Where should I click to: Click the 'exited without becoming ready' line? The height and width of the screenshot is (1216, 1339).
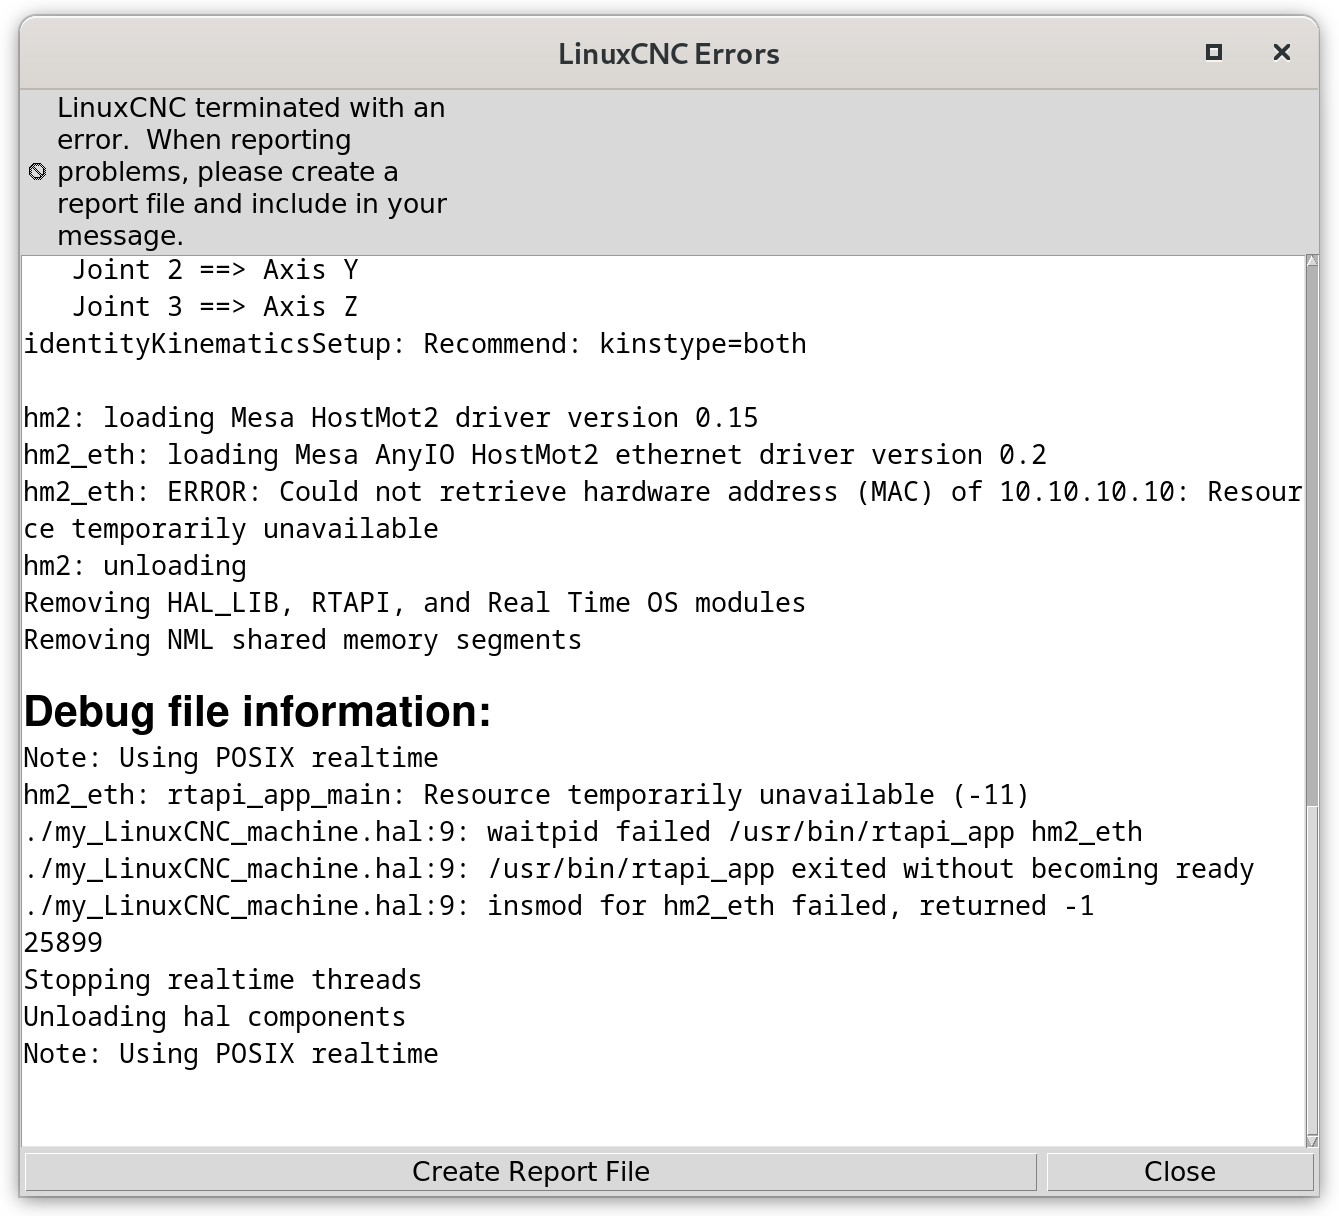coord(639,869)
